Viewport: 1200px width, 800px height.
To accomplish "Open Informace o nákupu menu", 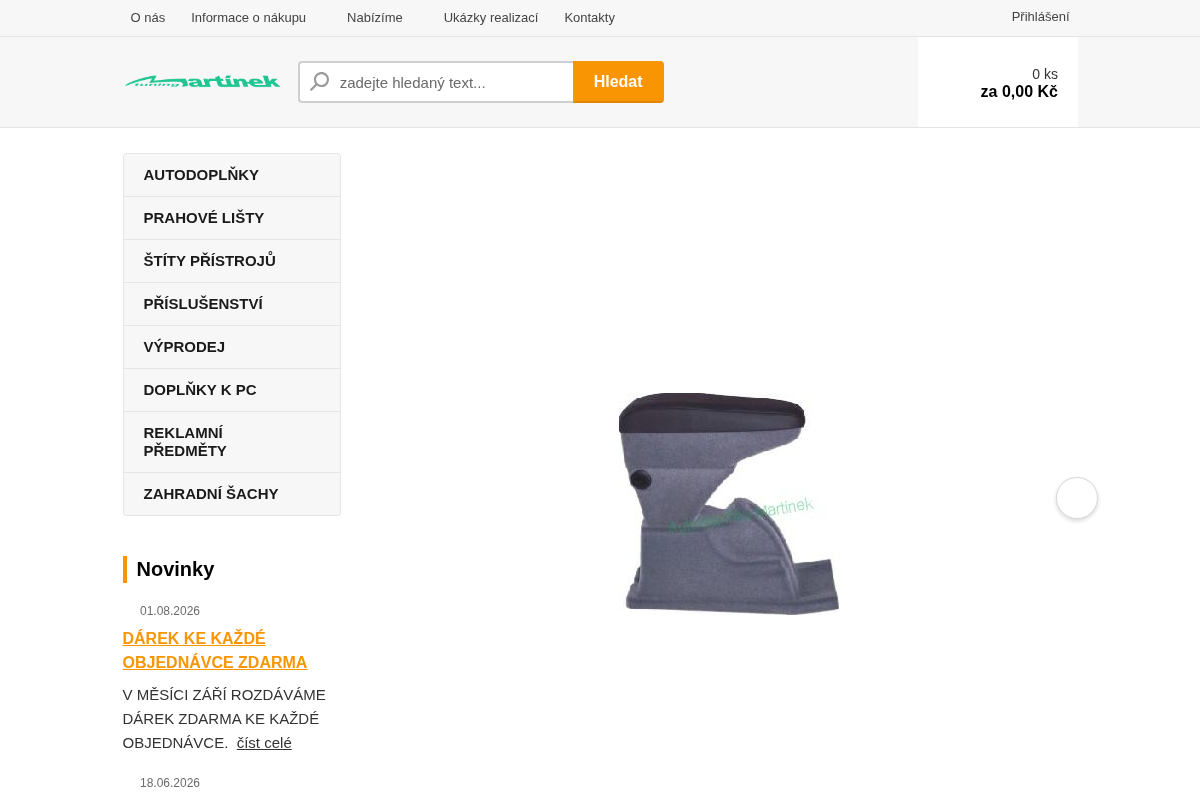I will click(249, 17).
